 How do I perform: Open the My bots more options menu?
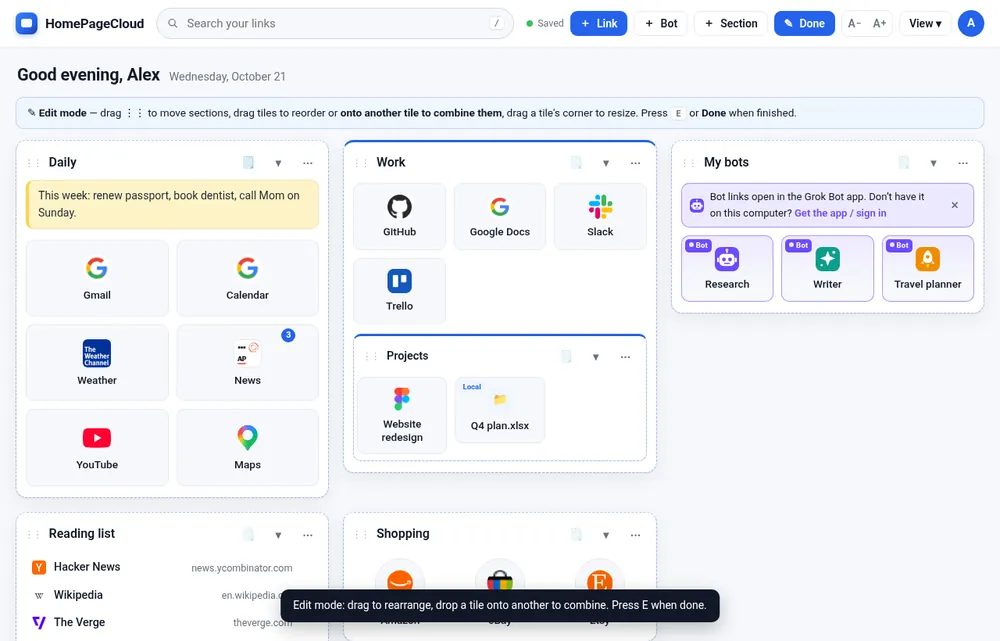[x=963, y=163]
